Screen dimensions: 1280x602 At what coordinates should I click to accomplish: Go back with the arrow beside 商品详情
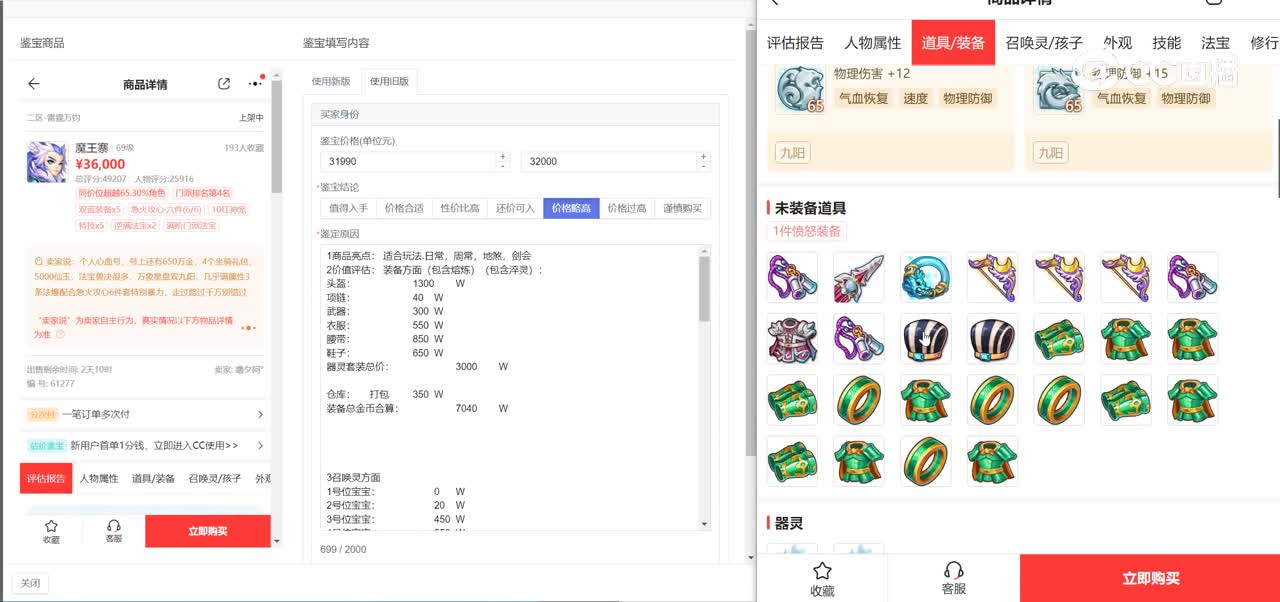click(34, 84)
